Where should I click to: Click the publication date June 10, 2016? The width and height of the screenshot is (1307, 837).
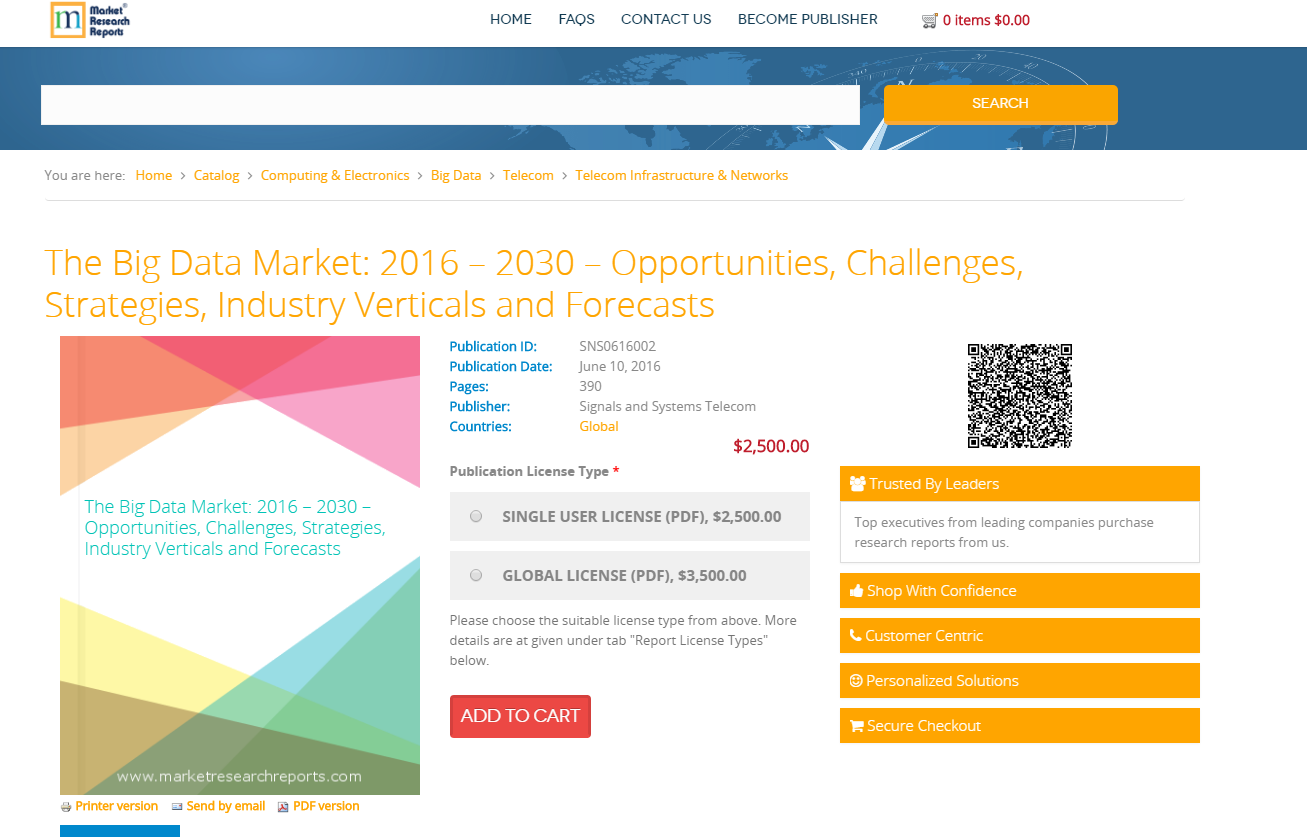click(x=620, y=366)
